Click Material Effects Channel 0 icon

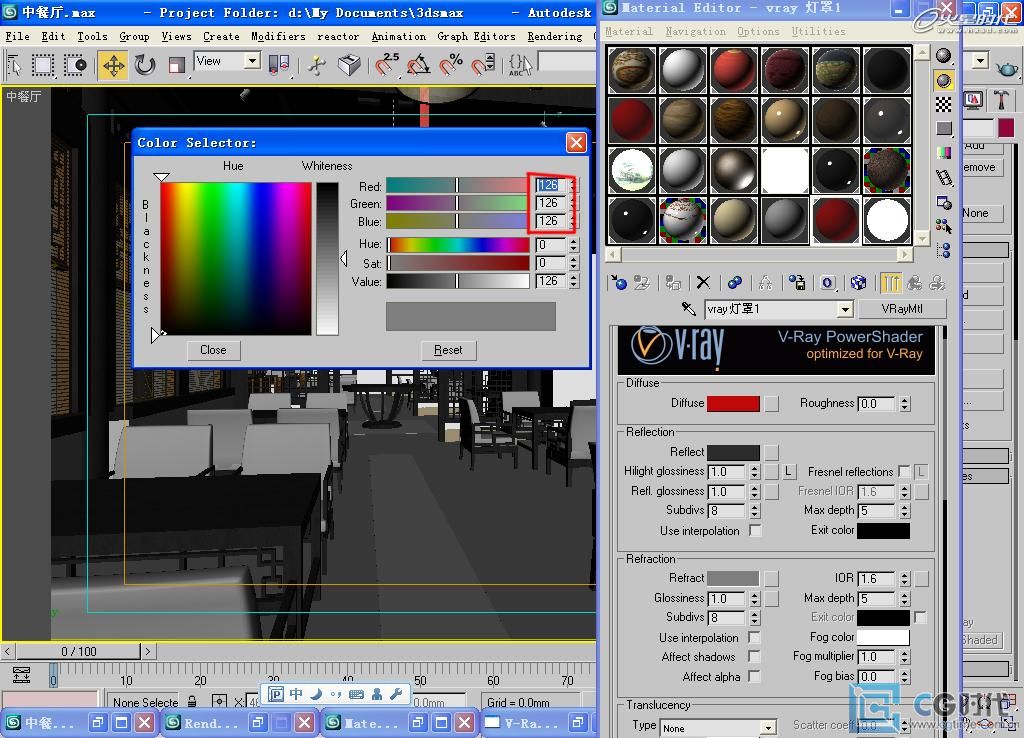pyautogui.click(x=827, y=282)
